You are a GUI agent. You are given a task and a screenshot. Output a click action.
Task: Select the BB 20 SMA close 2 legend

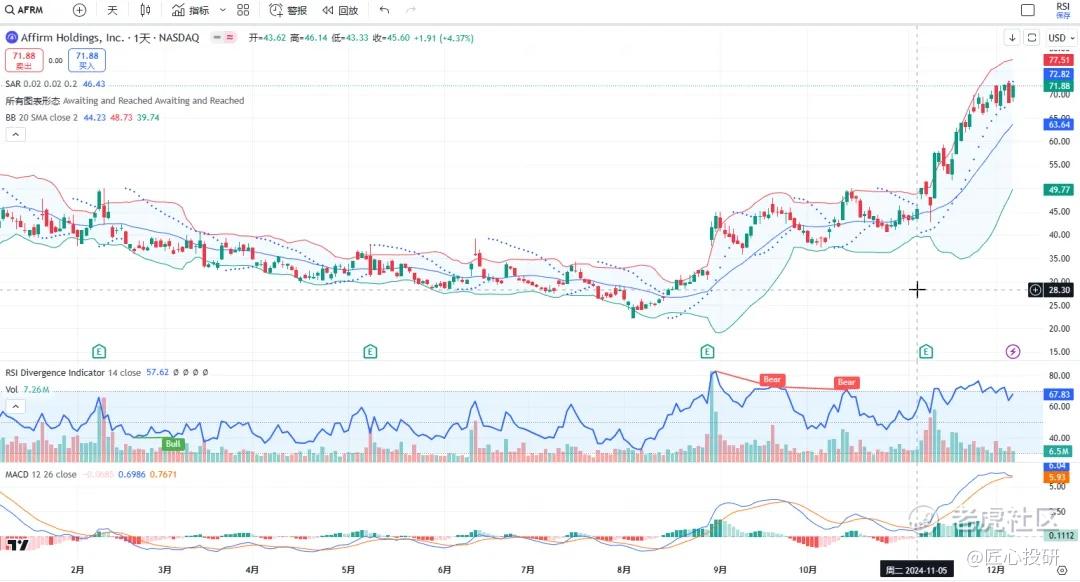[x=41, y=118]
